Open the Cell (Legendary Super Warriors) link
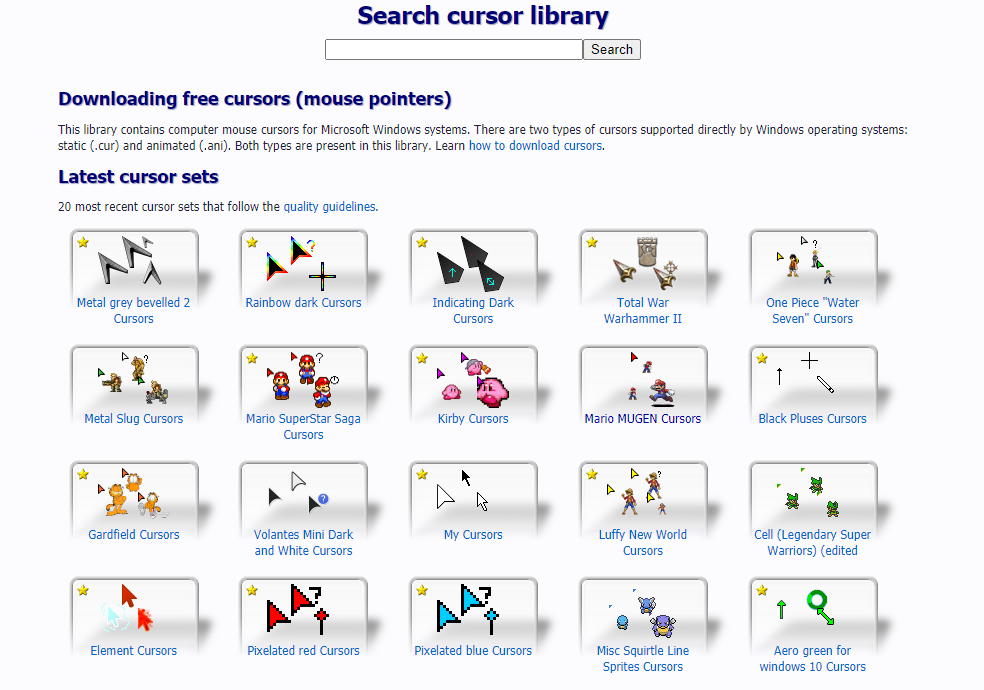984x690 pixels. tap(812, 543)
